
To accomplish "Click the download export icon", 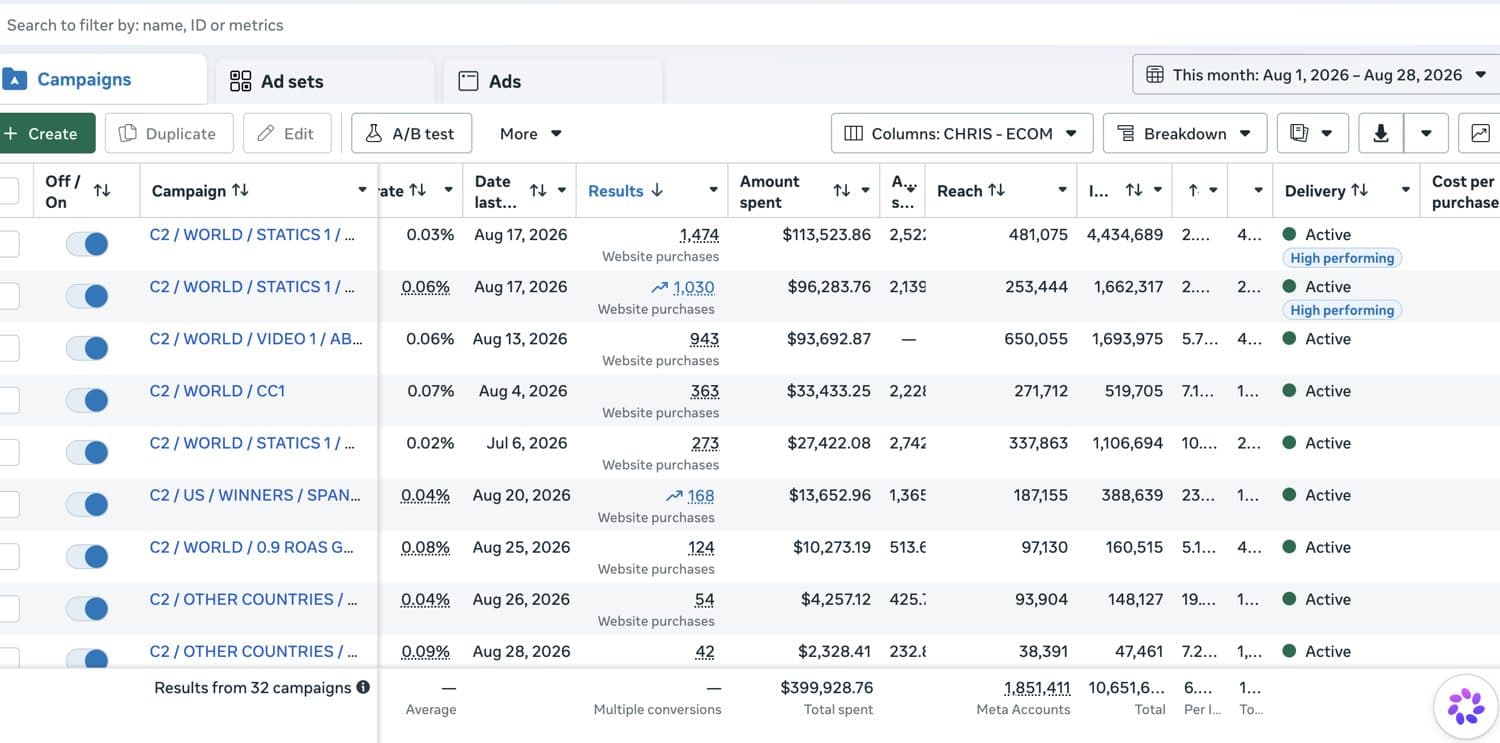I will point(1381,133).
